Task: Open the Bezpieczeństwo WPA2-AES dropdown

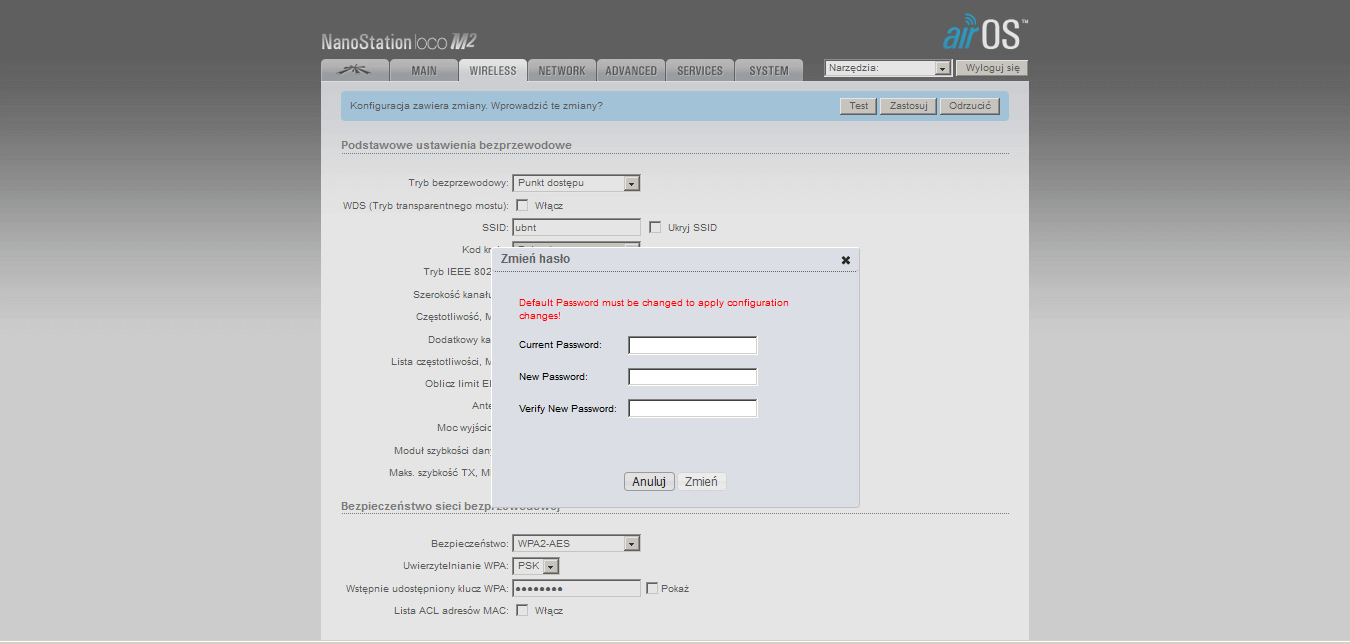Action: tap(576, 544)
